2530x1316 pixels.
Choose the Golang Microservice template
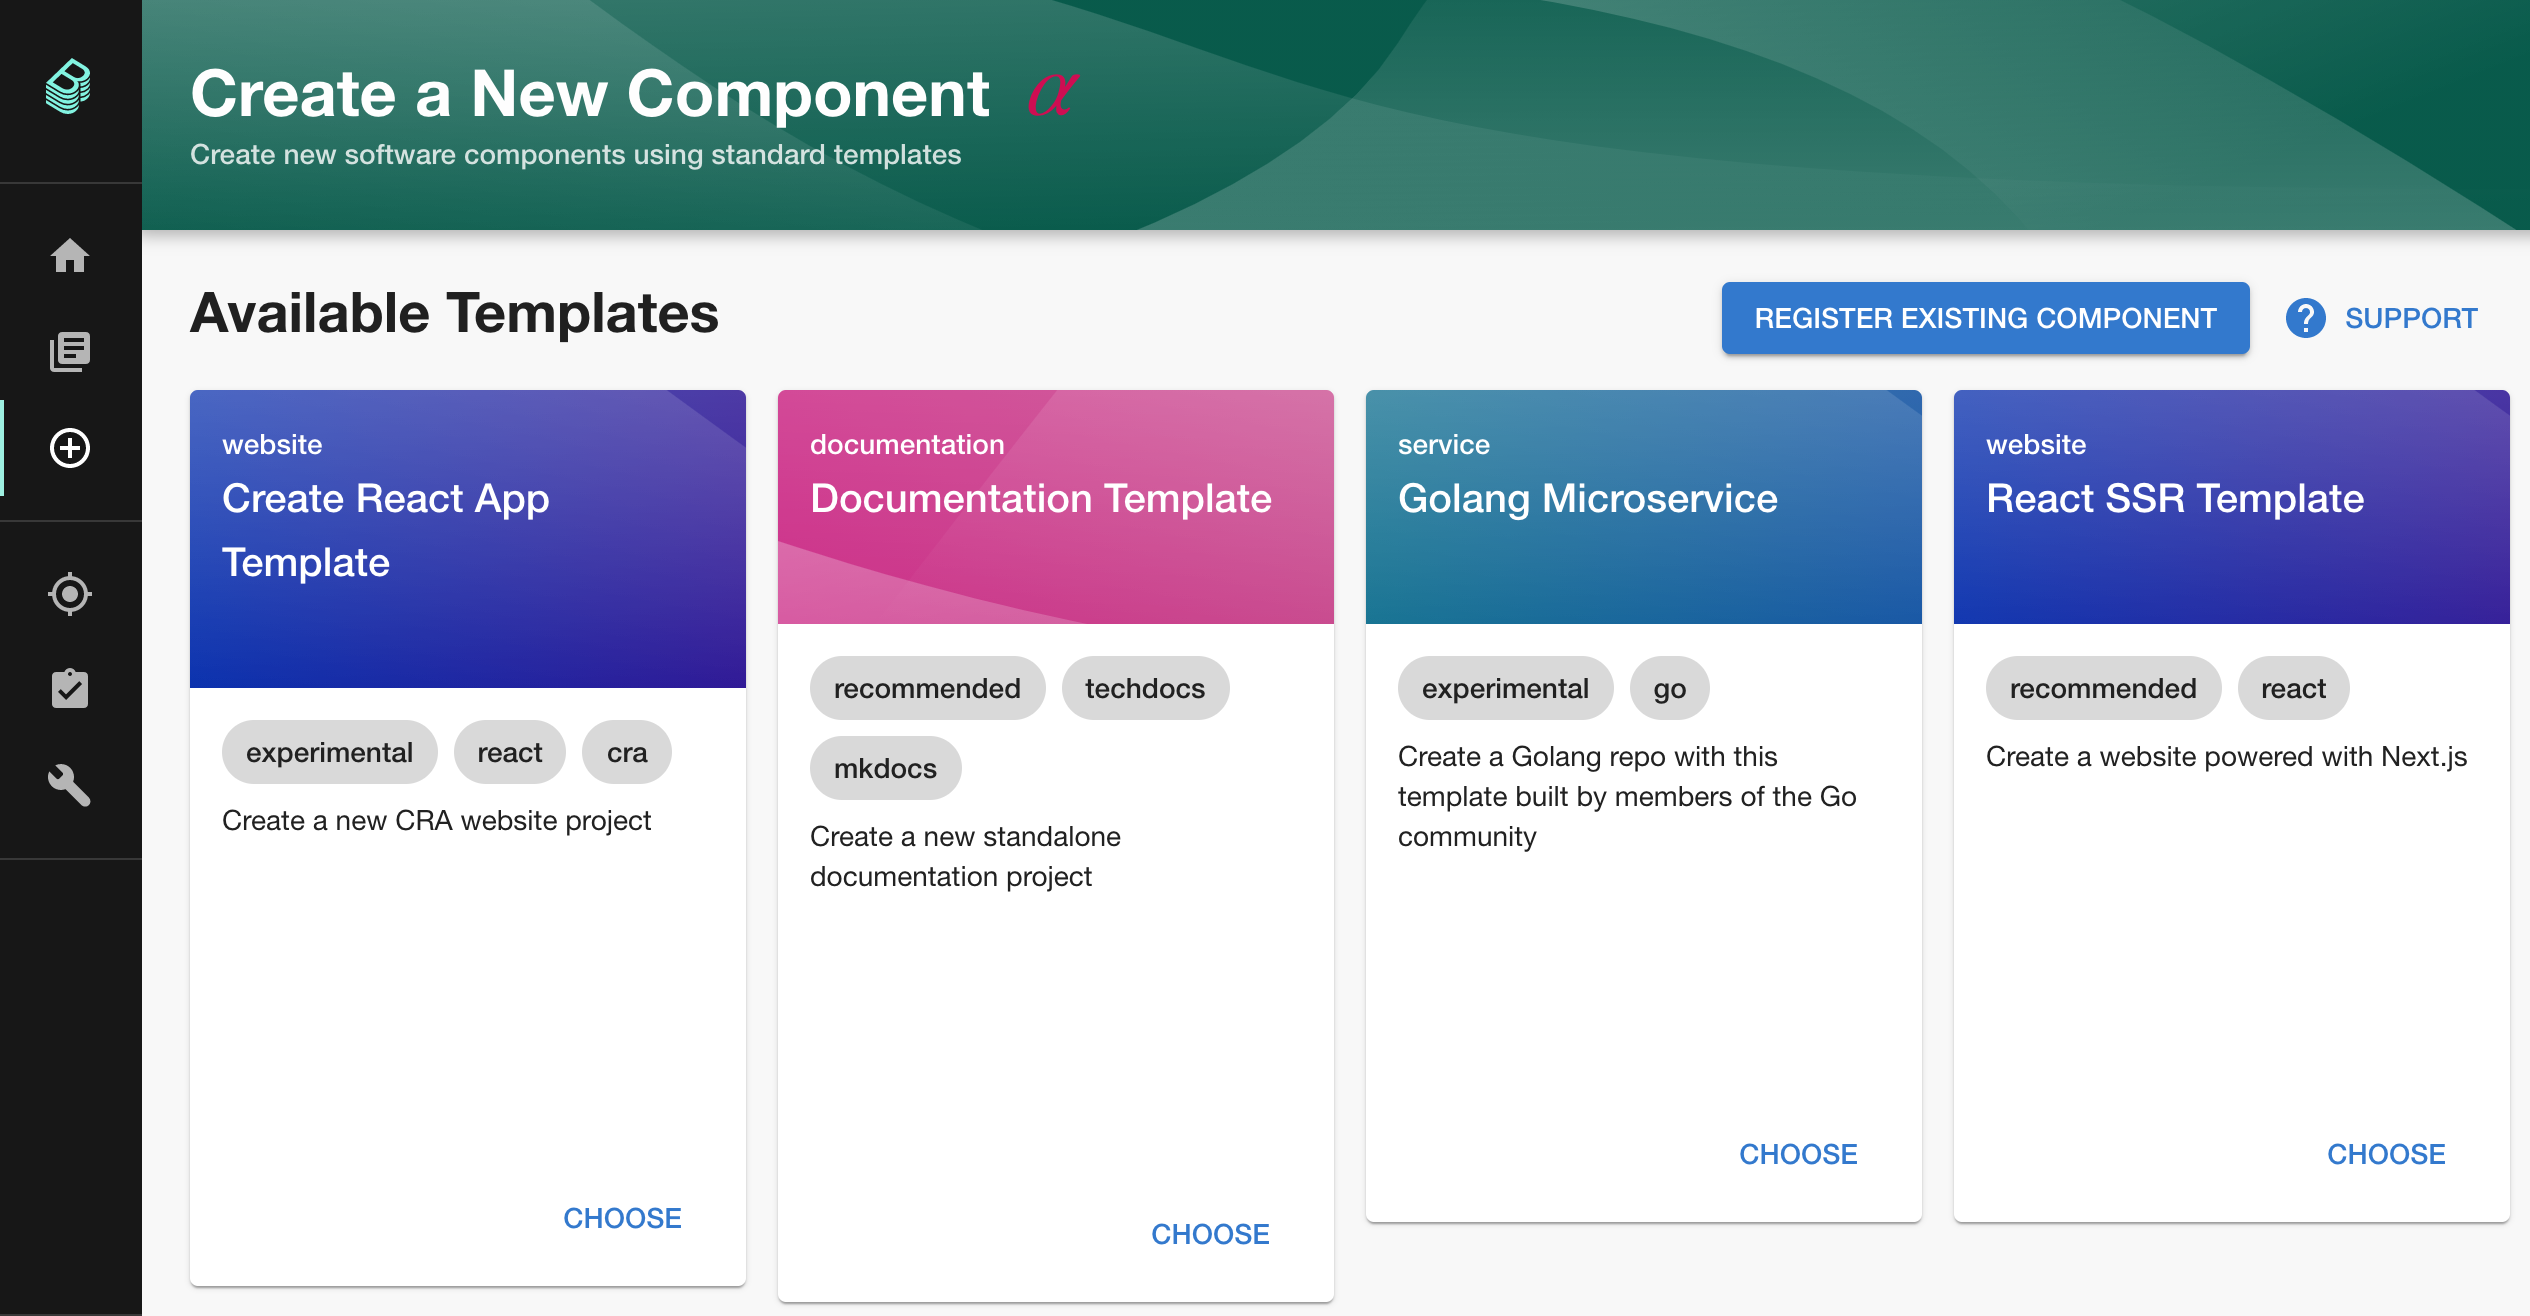(1798, 1154)
